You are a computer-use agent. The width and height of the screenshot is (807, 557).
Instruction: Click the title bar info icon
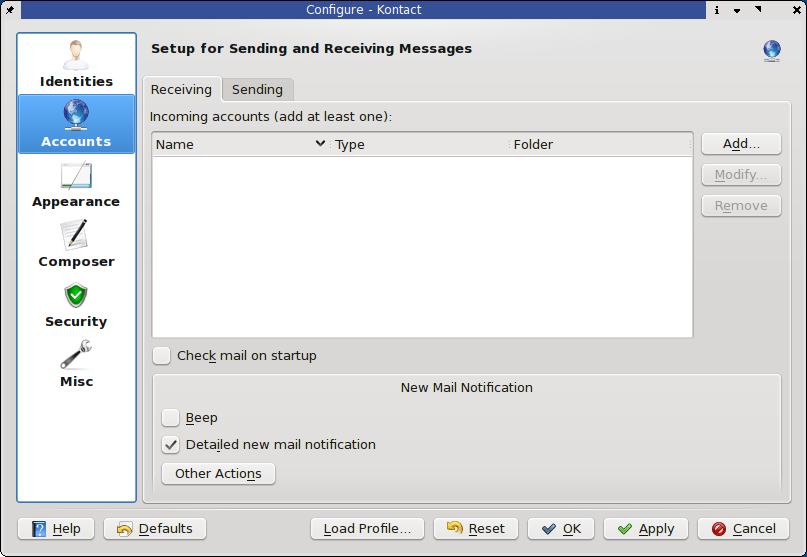point(717,10)
